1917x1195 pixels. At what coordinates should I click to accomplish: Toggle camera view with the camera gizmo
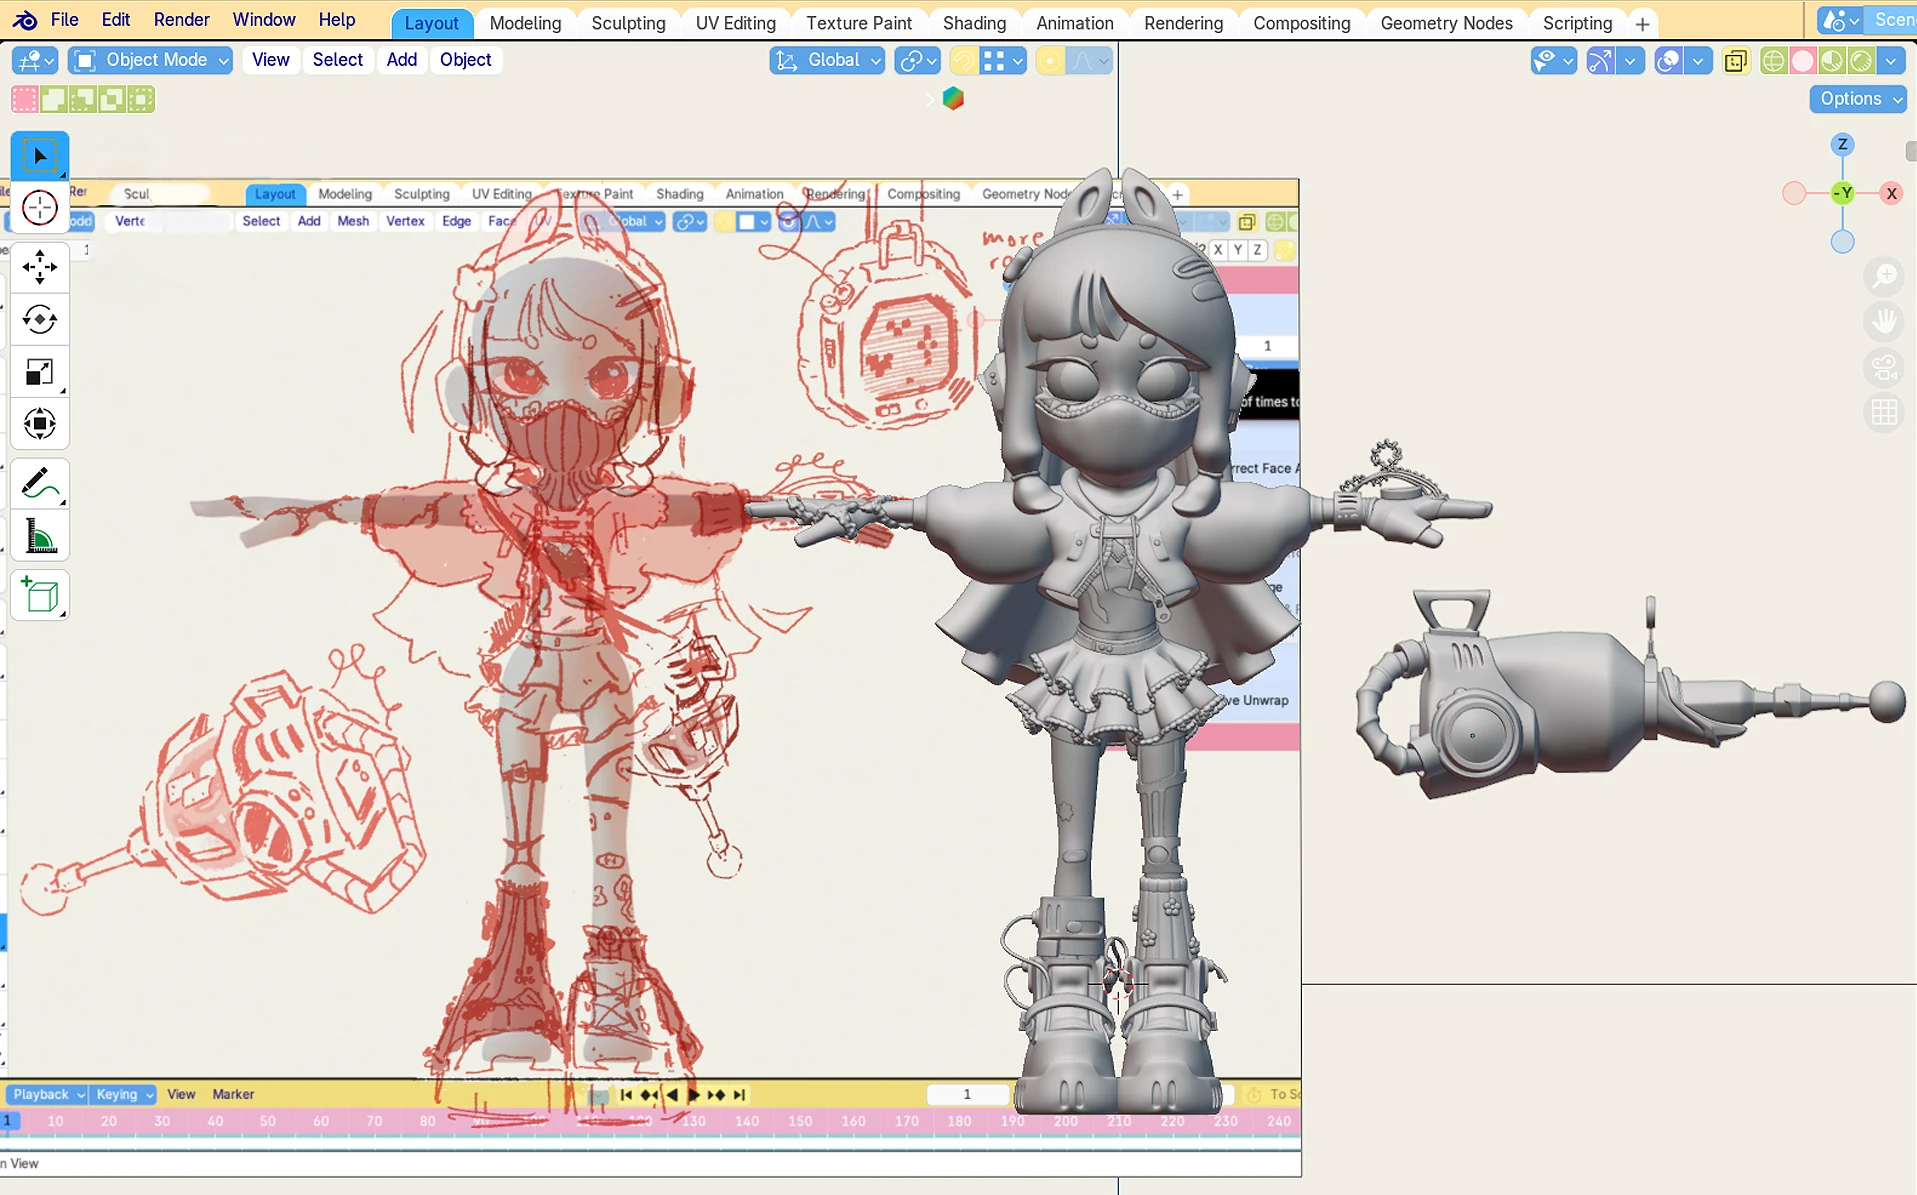pyautogui.click(x=1884, y=368)
